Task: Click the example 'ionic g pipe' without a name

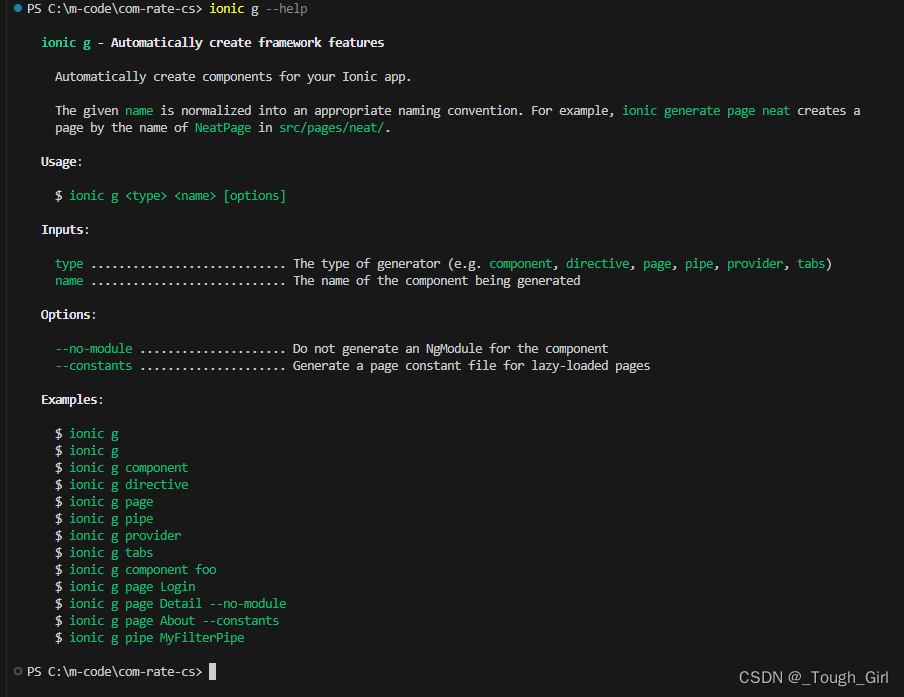Action: click(x=111, y=519)
